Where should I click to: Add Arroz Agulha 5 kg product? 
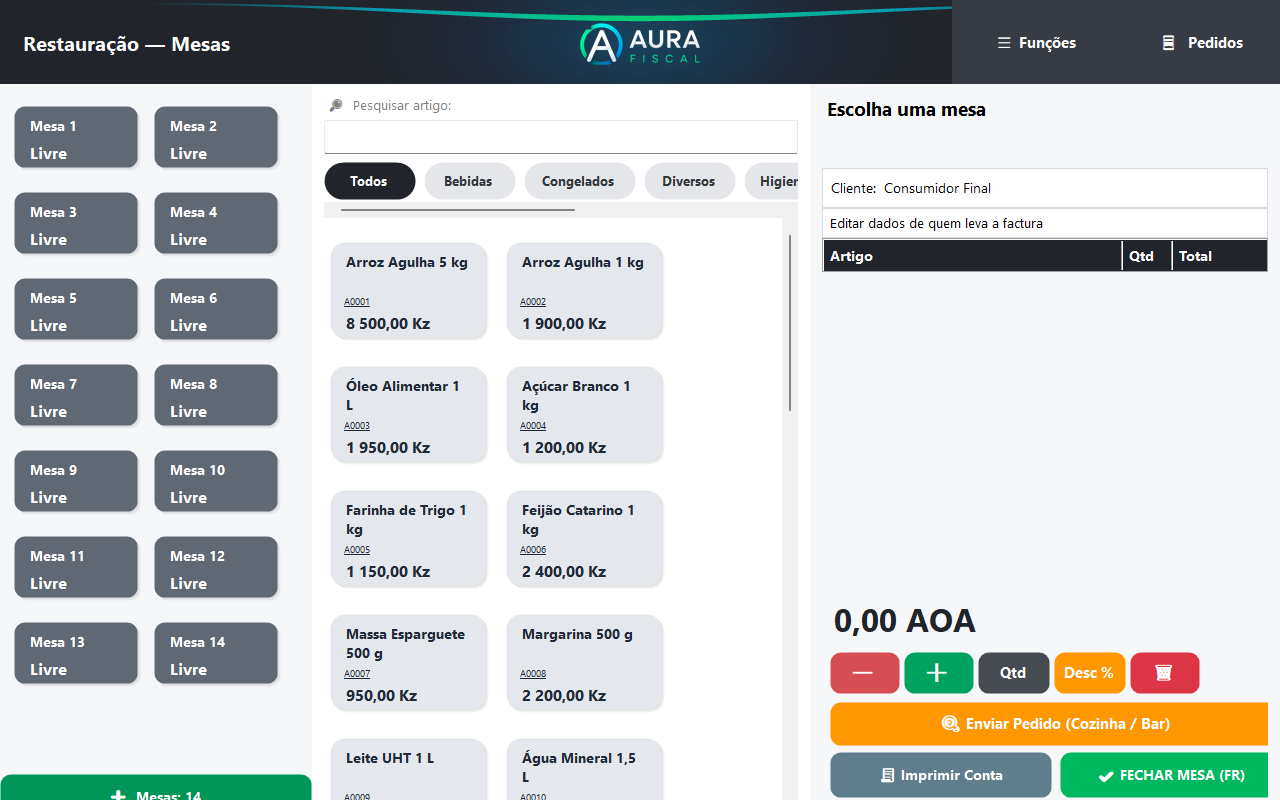(x=409, y=291)
